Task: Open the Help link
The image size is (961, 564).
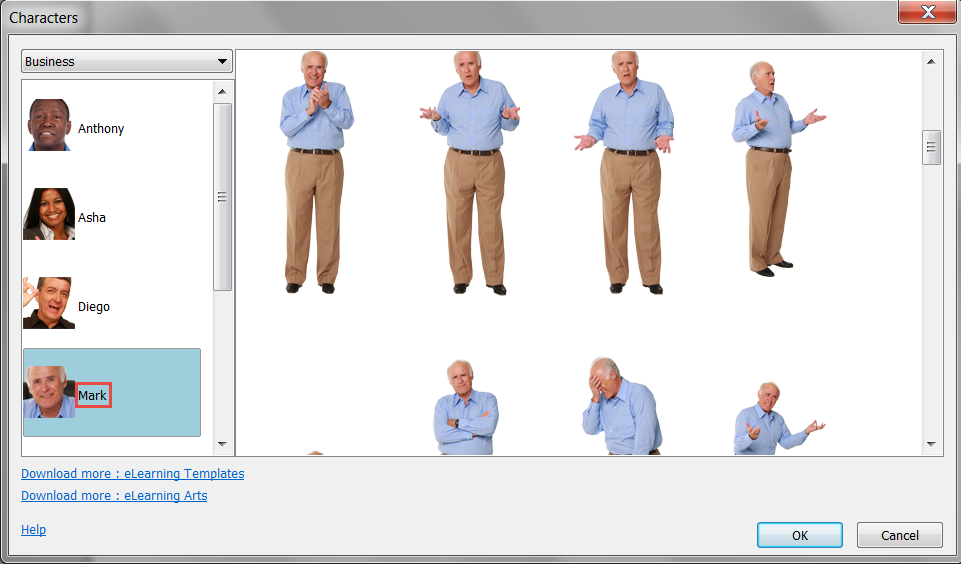Action: pyautogui.click(x=34, y=530)
